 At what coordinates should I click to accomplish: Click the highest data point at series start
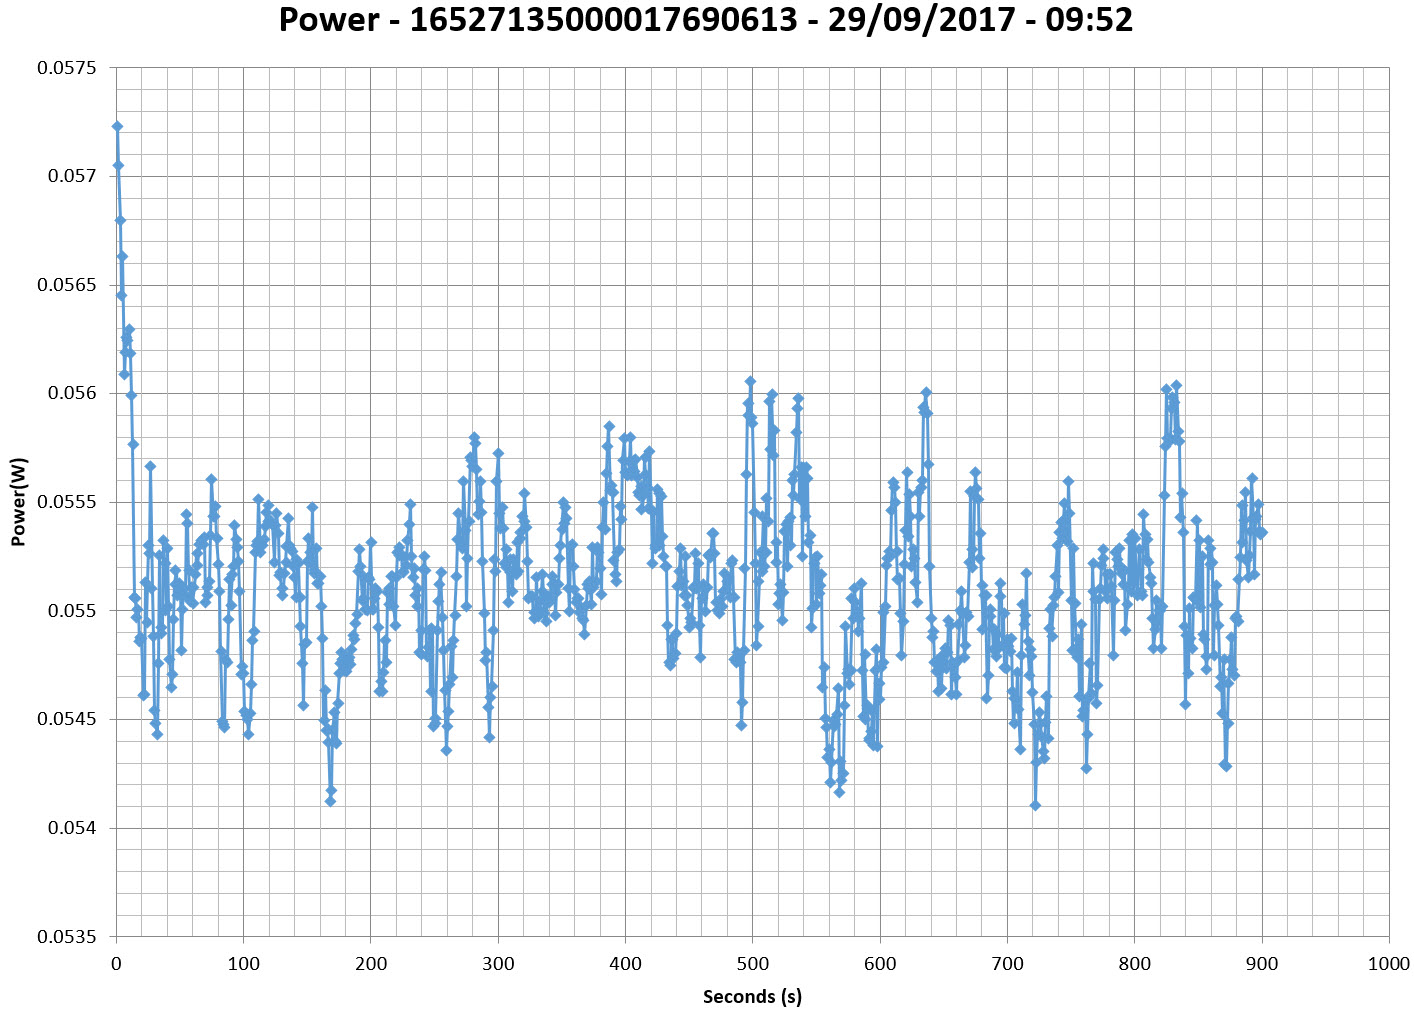(x=117, y=126)
